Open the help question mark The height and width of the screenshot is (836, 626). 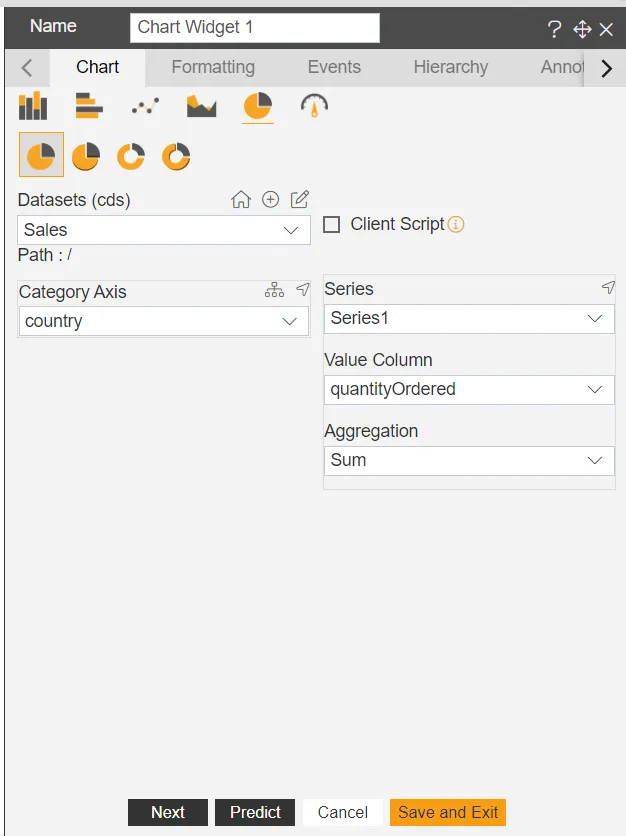click(555, 29)
